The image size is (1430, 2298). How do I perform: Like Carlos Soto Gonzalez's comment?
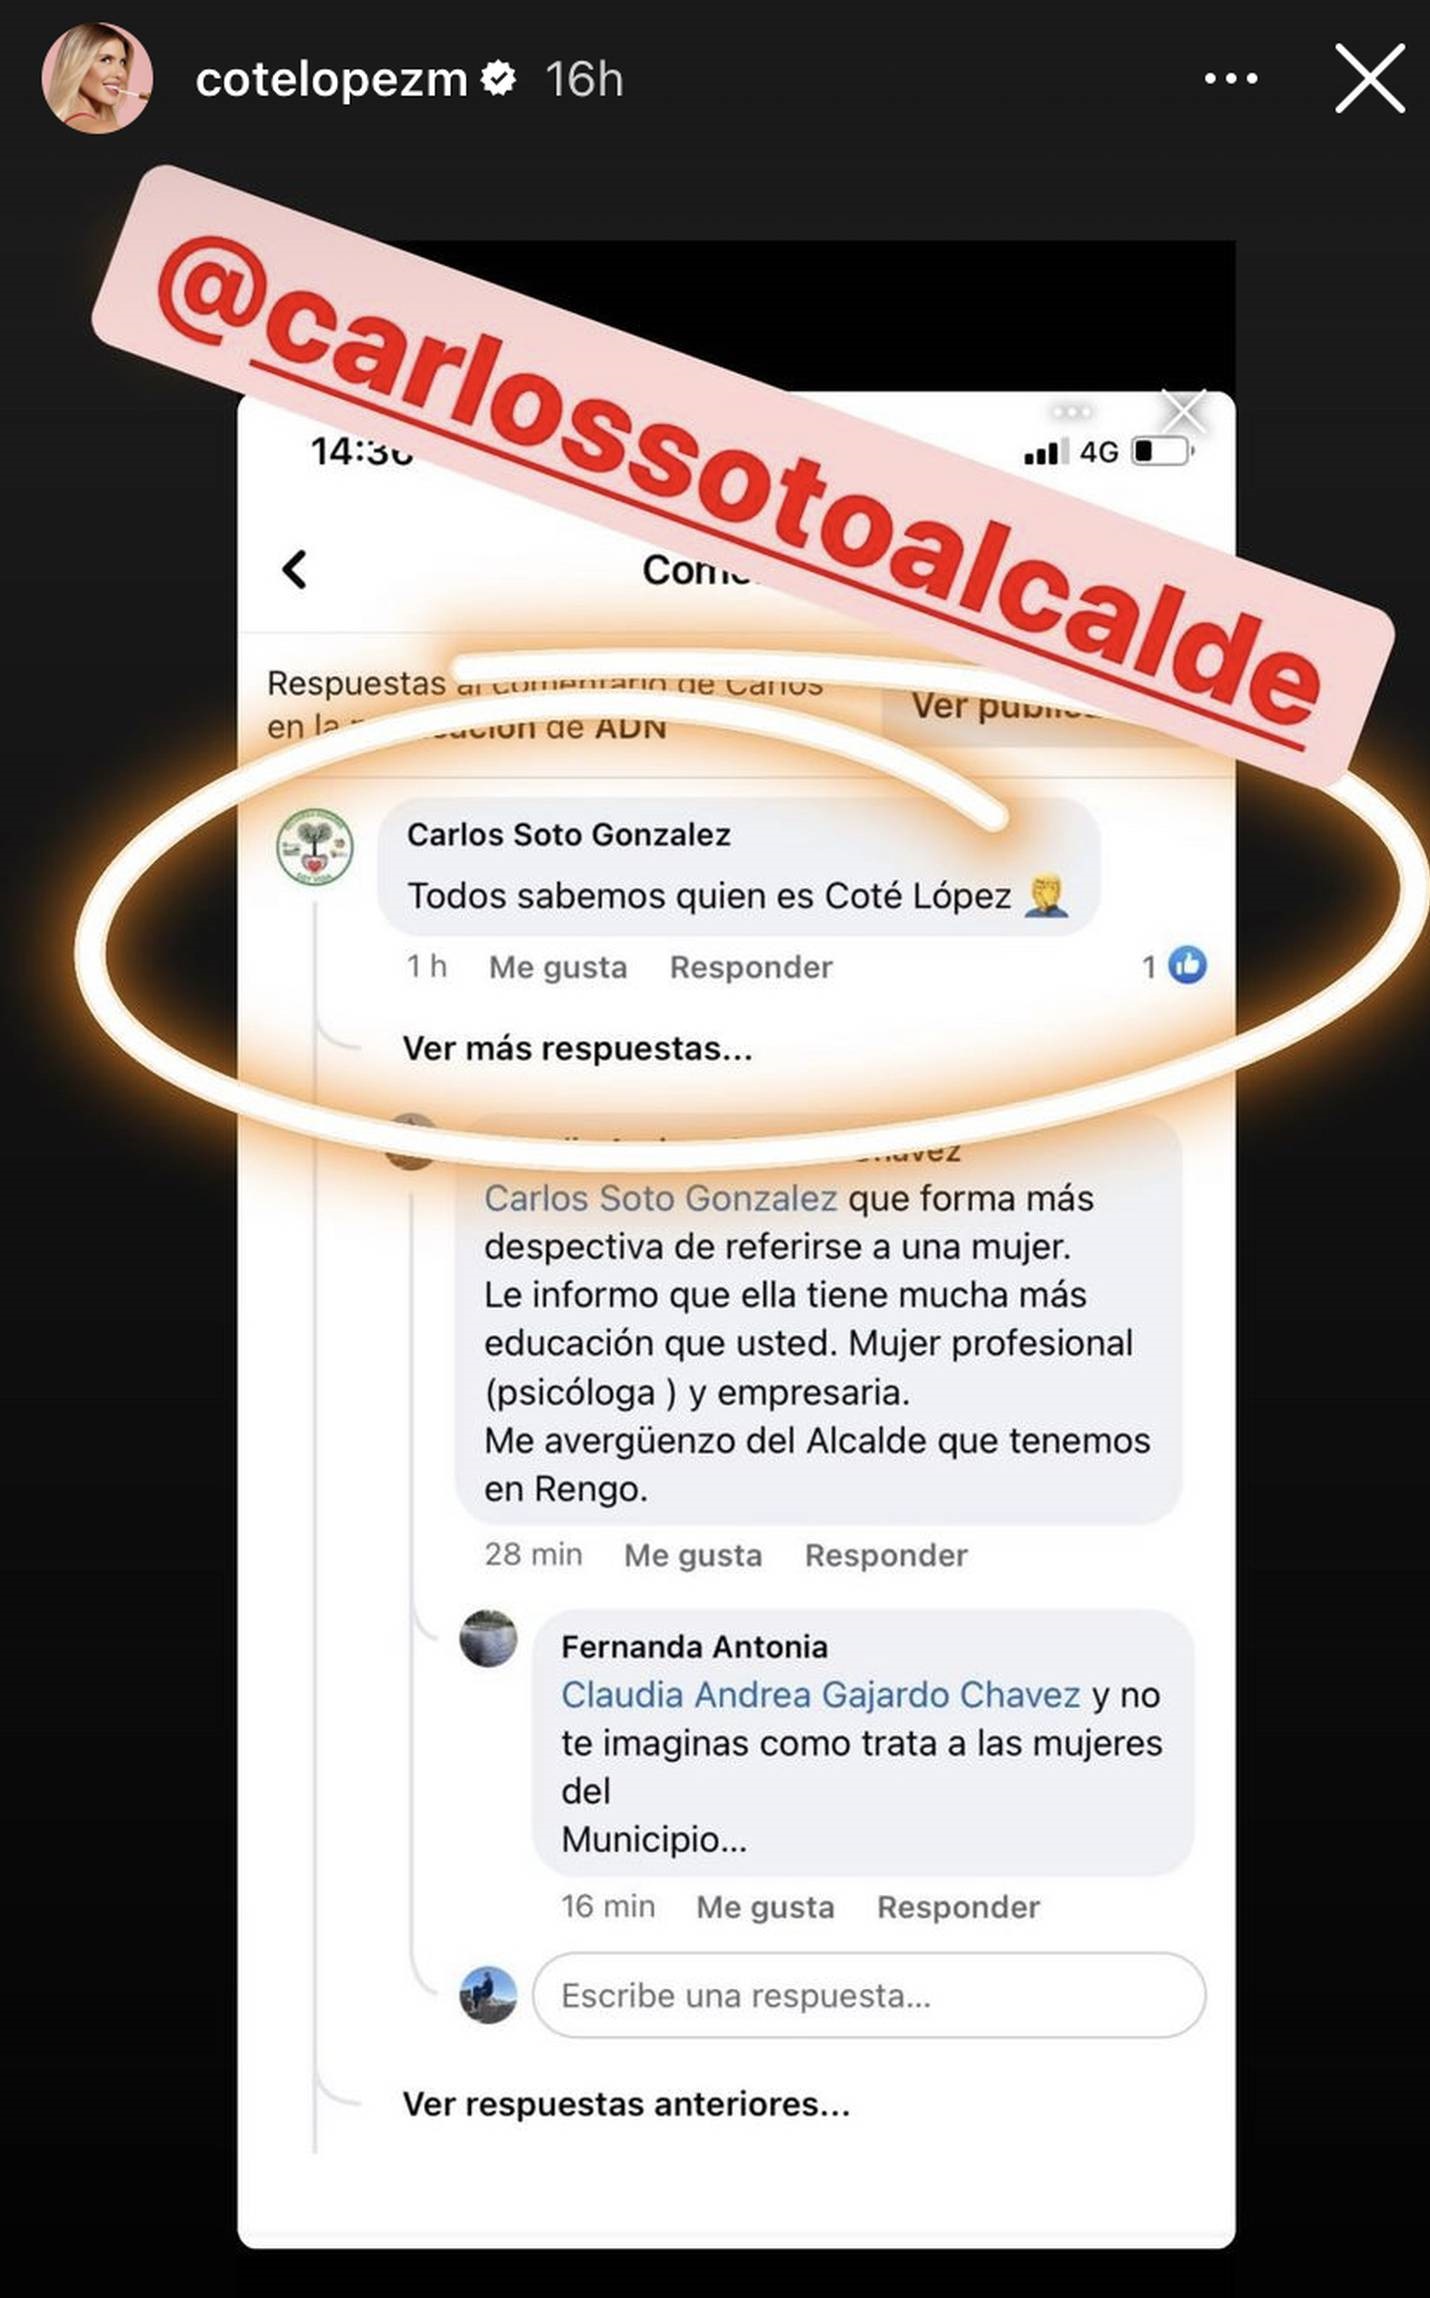(557, 967)
